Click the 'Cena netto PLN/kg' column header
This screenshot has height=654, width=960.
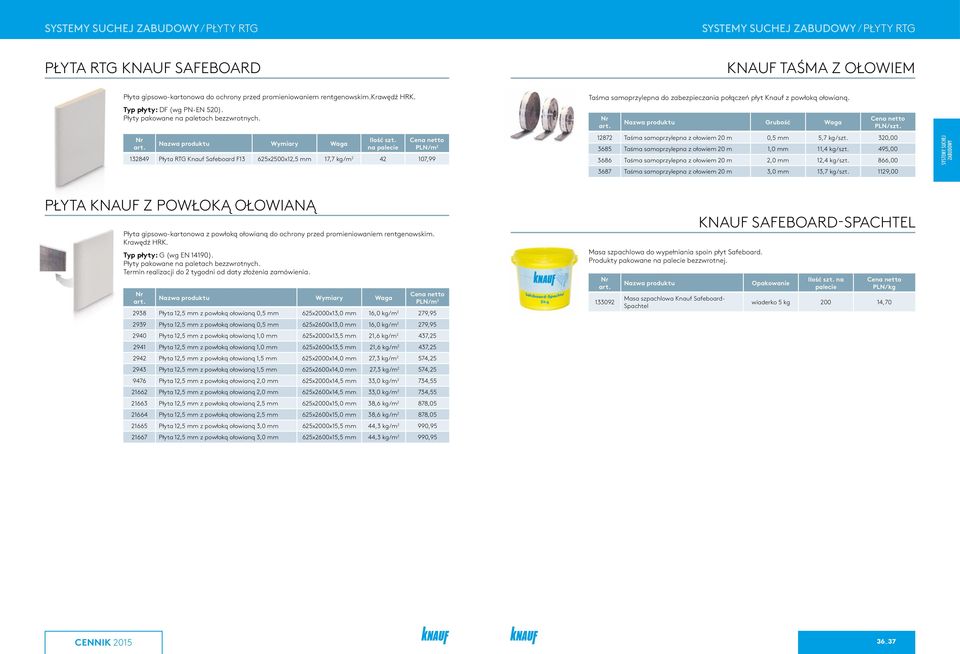tap(884, 283)
